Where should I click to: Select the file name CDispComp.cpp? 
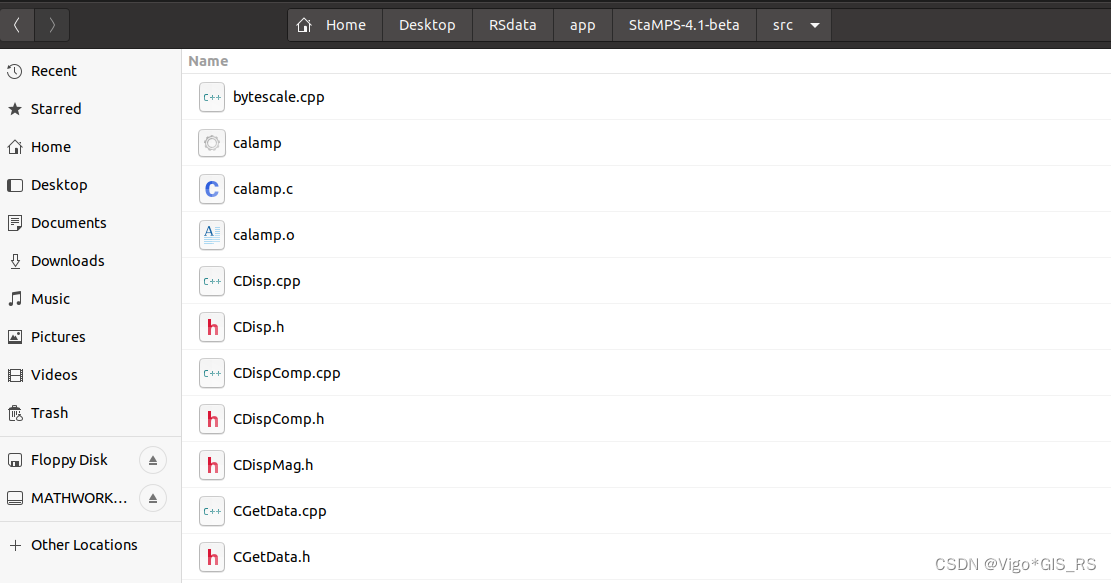pyautogui.click(x=286, y=373)
